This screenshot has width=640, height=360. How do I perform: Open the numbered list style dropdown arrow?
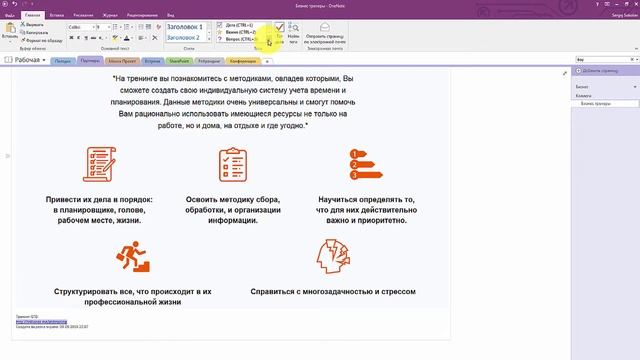pyautogui.click(x=132, y=27)
